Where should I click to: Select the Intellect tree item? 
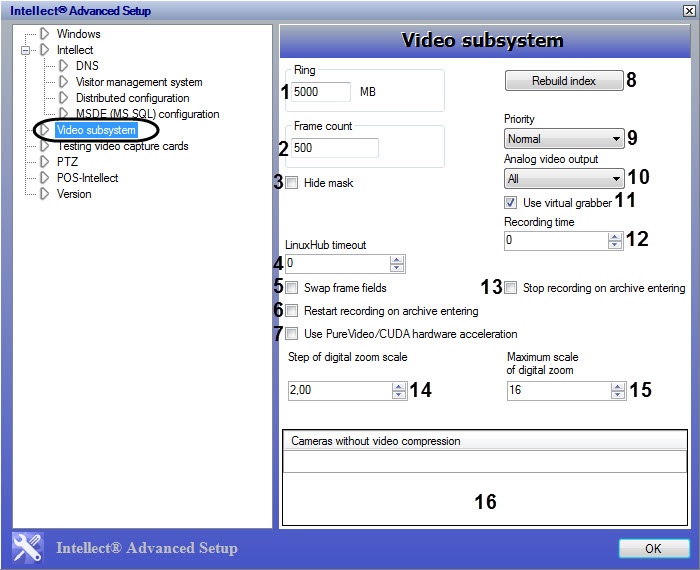click(x=75, y=50)
